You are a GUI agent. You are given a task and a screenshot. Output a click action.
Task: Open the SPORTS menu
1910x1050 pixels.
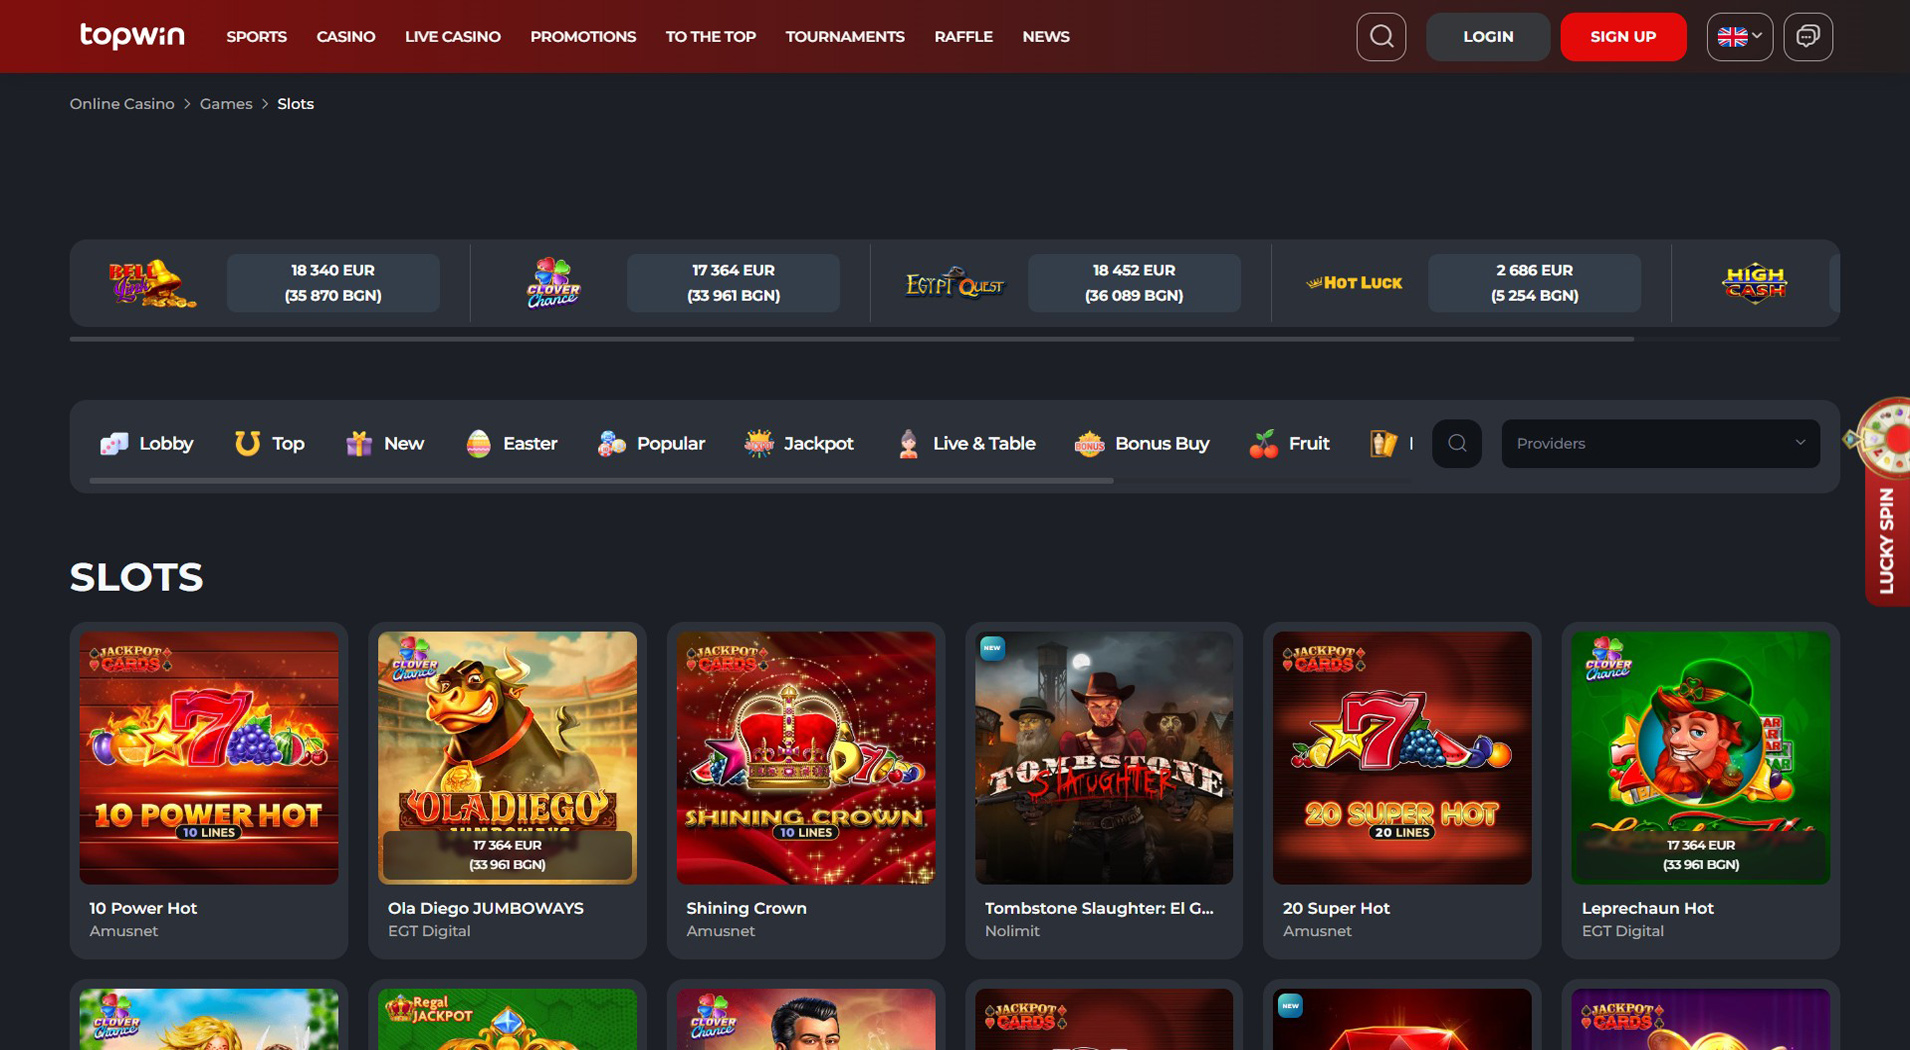pos(256,37)
